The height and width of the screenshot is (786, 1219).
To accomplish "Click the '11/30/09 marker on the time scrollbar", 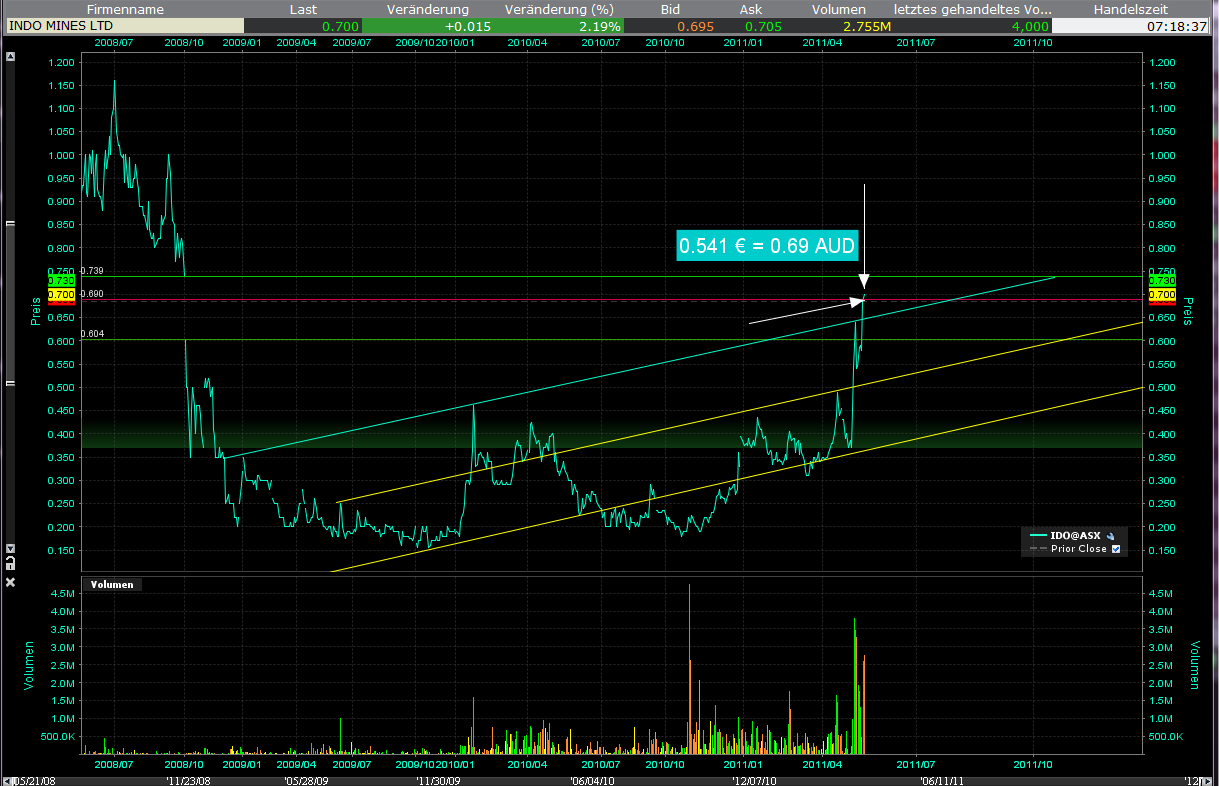I will 437,780.
